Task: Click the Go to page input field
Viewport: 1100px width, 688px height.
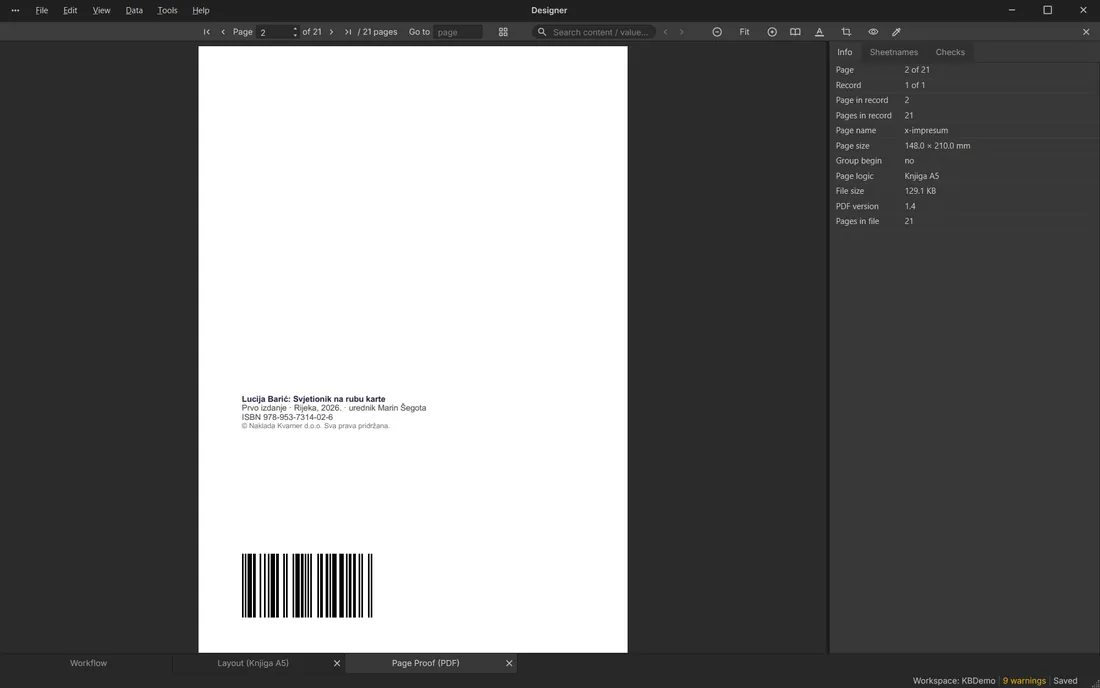Action: click(457, 32)
